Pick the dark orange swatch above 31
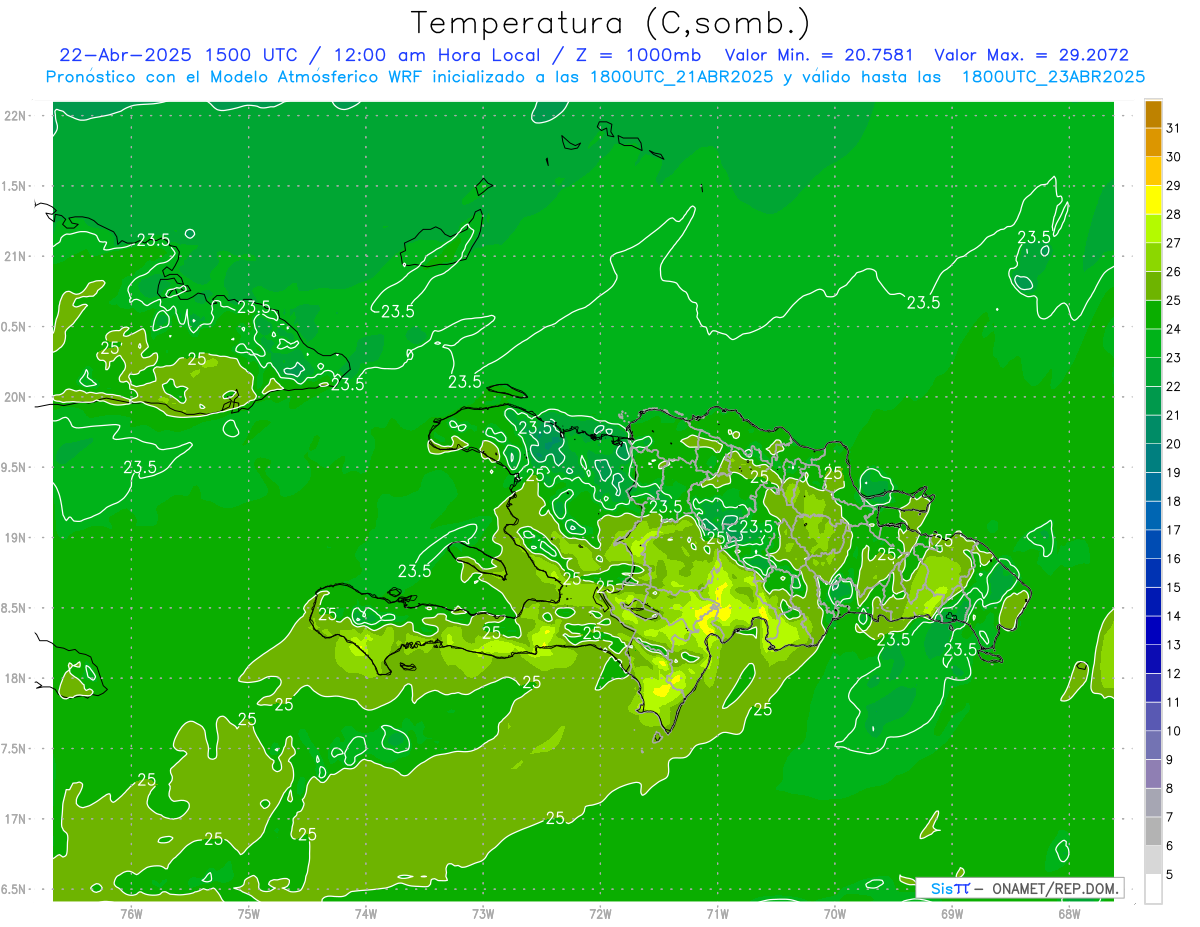This screenshot has width=1200, height=927. (x=1153, y=114)
